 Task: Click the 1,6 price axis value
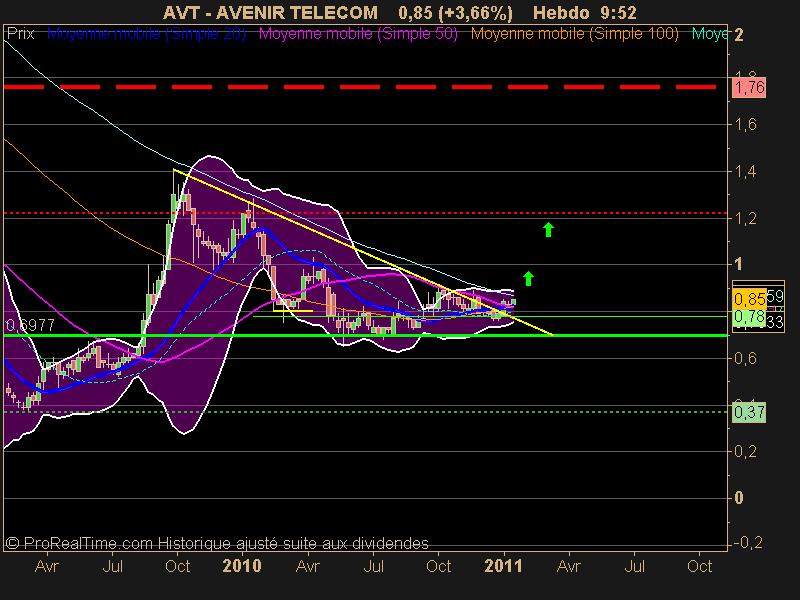tap(745, 124)
